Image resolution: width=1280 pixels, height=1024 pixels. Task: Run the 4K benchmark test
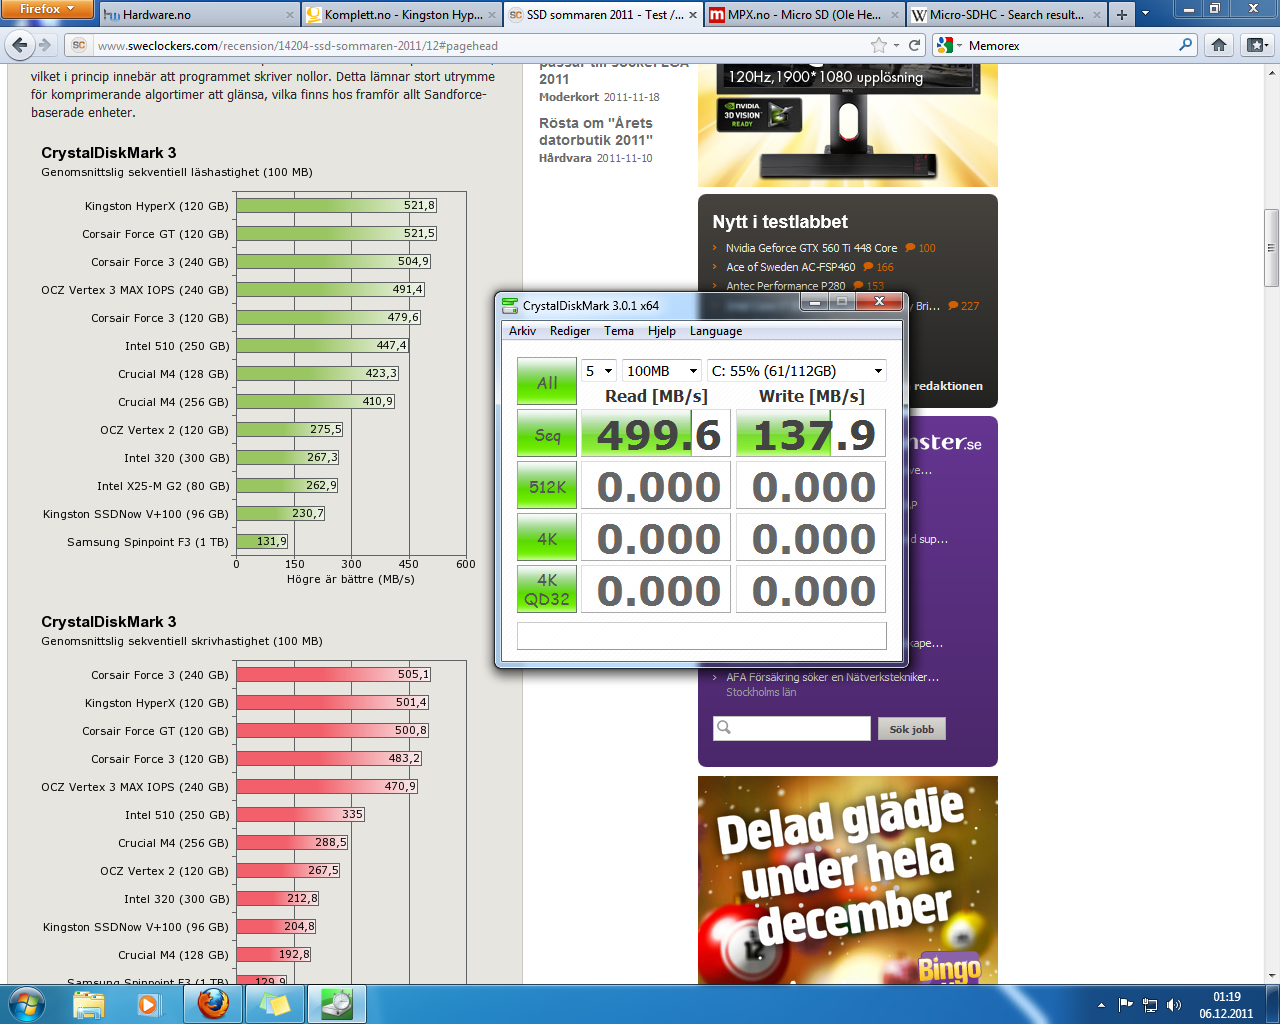point(547,538)
